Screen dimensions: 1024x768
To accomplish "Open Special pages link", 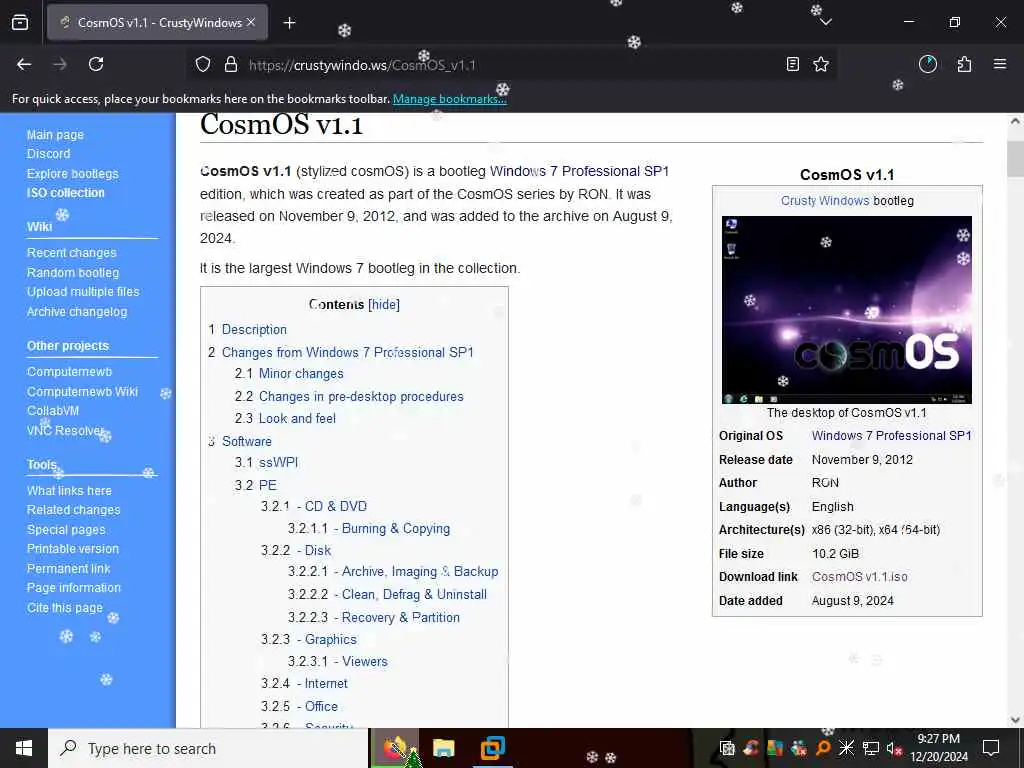I will 66,530.
